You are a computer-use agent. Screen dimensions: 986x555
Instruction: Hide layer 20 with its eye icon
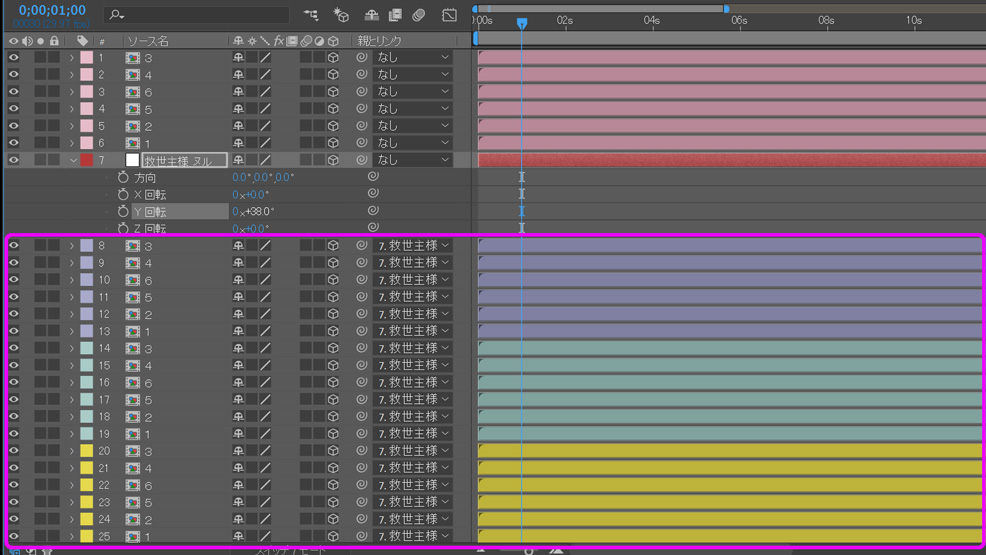[x=14, y=451]
